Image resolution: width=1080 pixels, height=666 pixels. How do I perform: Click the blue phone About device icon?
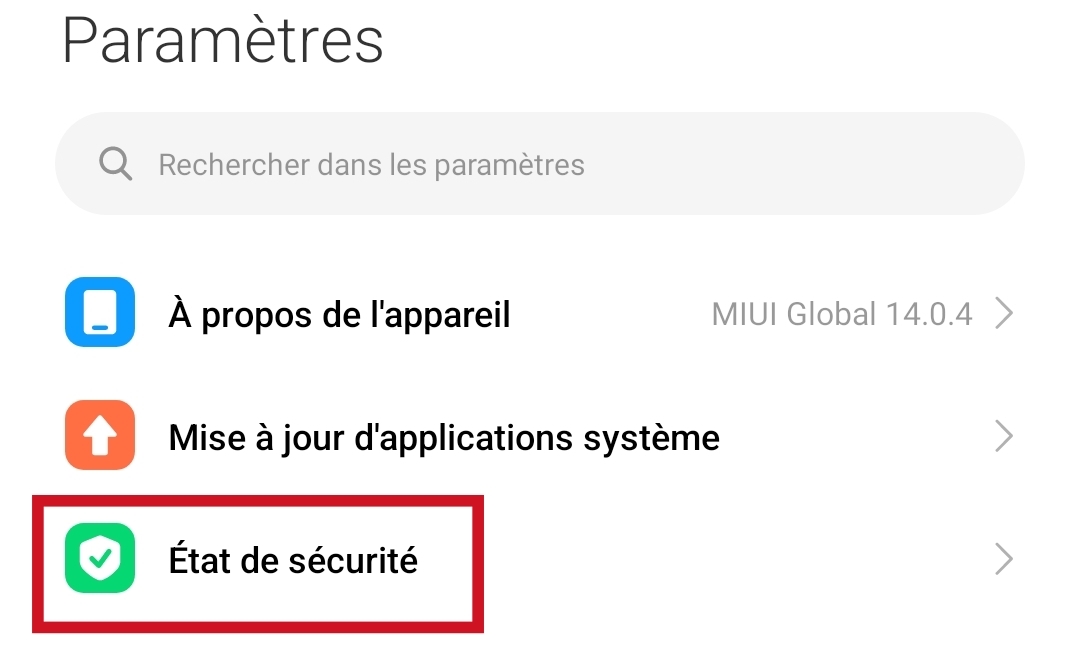(x=99, y=313)
